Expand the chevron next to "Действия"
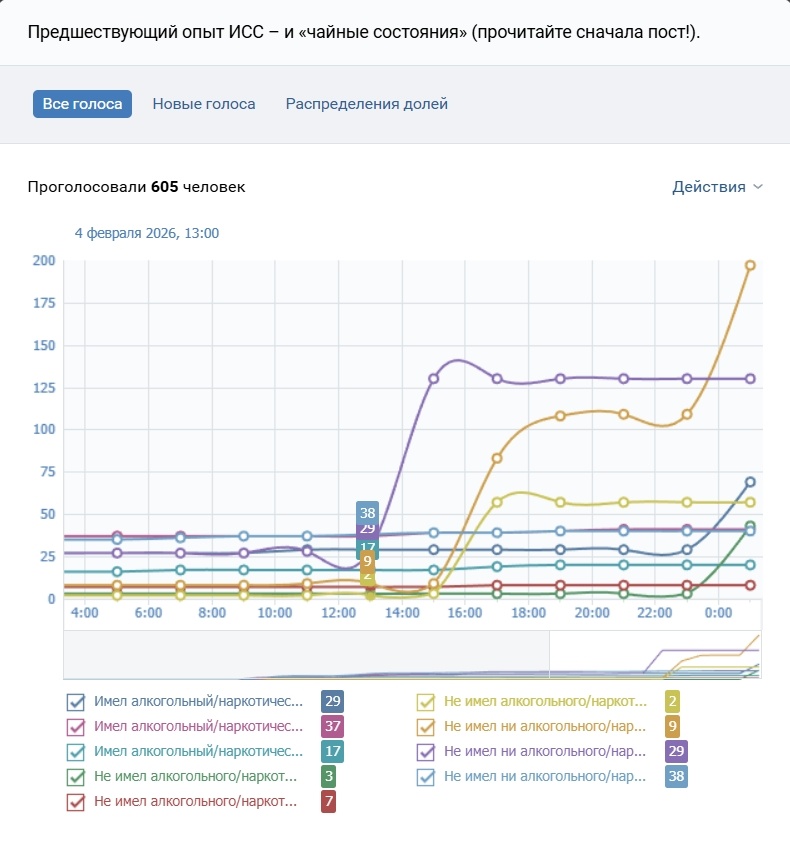Viewport: 790px width, 855px height. (x=759, y=186)
